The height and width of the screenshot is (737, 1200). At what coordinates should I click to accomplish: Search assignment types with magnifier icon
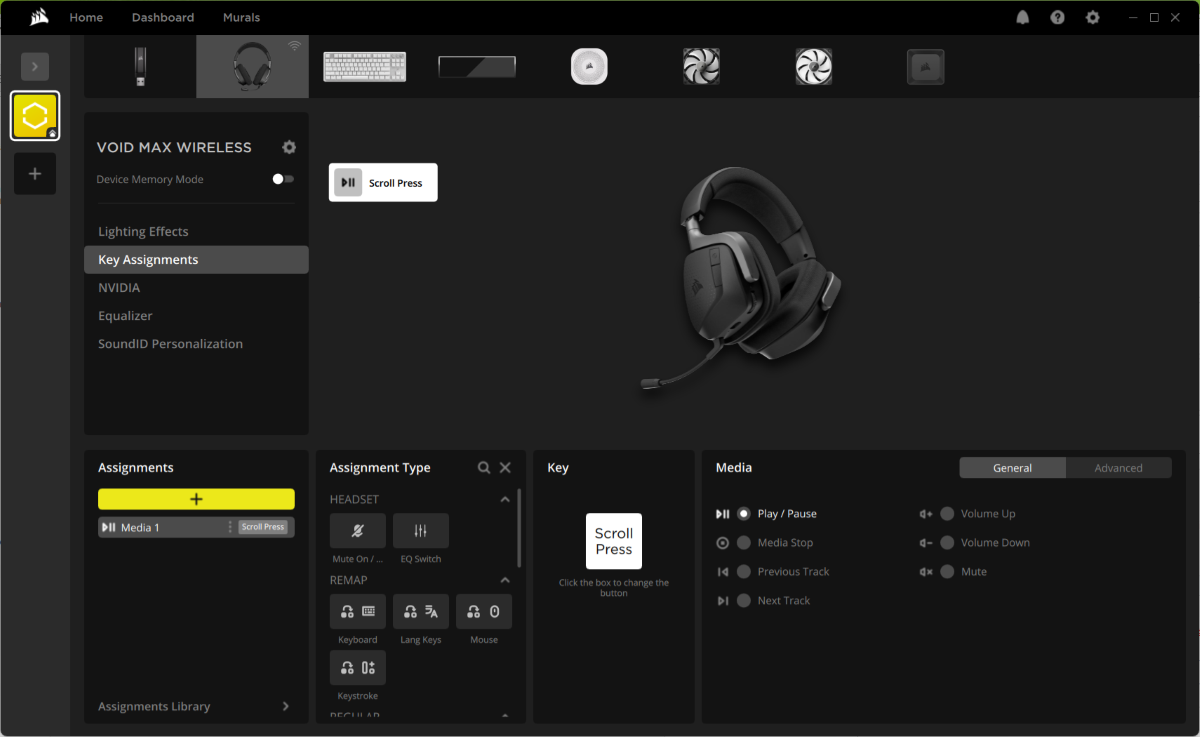pos(484,468)
